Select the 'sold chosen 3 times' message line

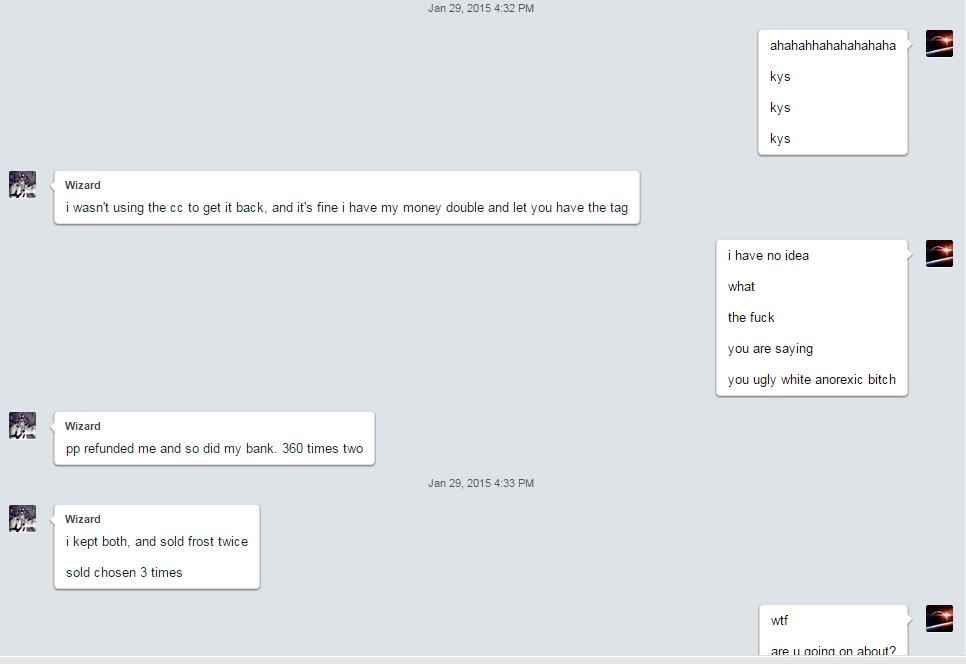pyautogui.click(x=124, y=572)
